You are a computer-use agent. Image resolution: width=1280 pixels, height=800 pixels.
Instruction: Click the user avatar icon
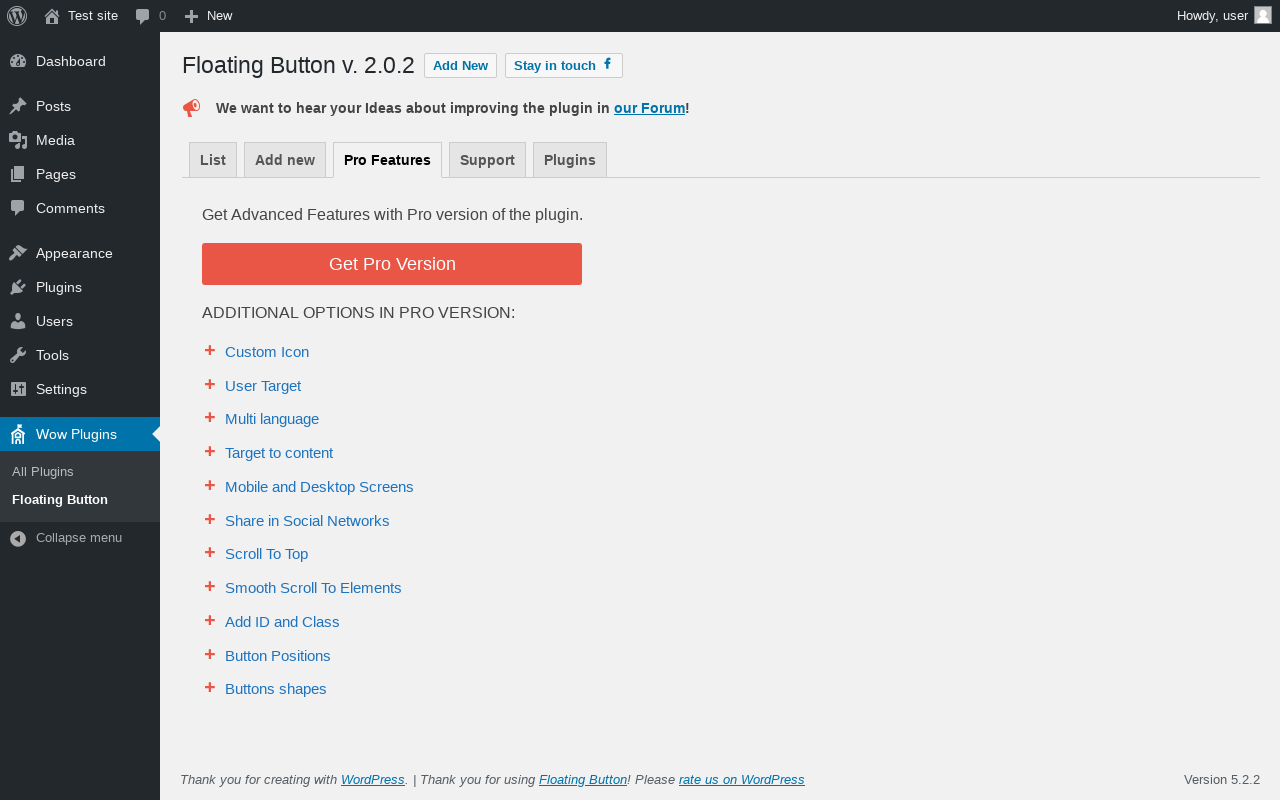1263,15
